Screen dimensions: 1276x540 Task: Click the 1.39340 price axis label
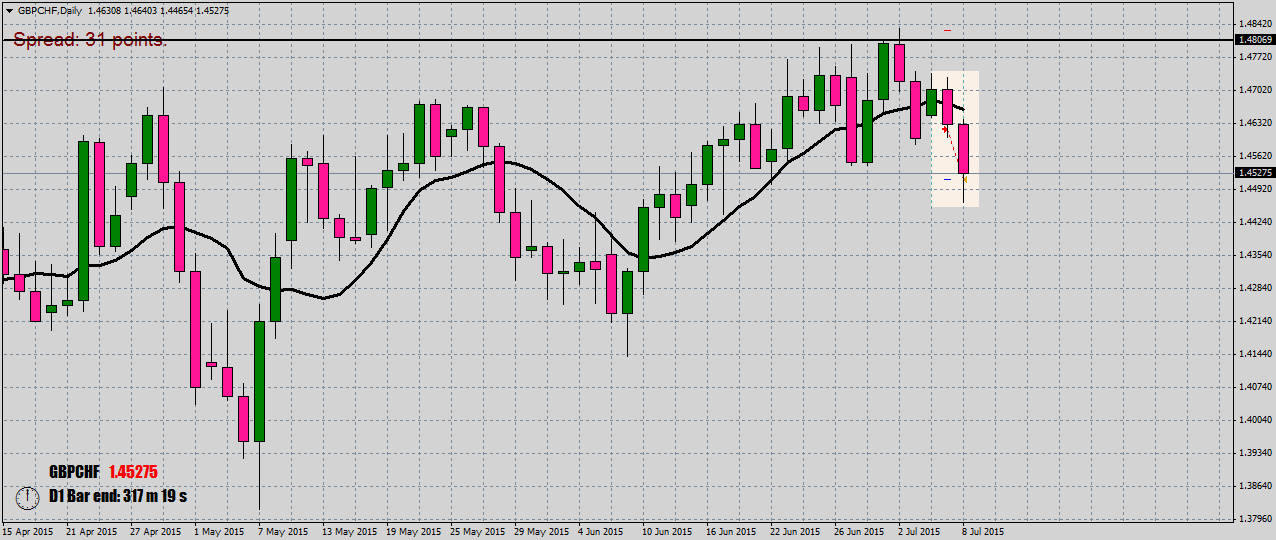pyautogui.click(x=1255, y=452)
